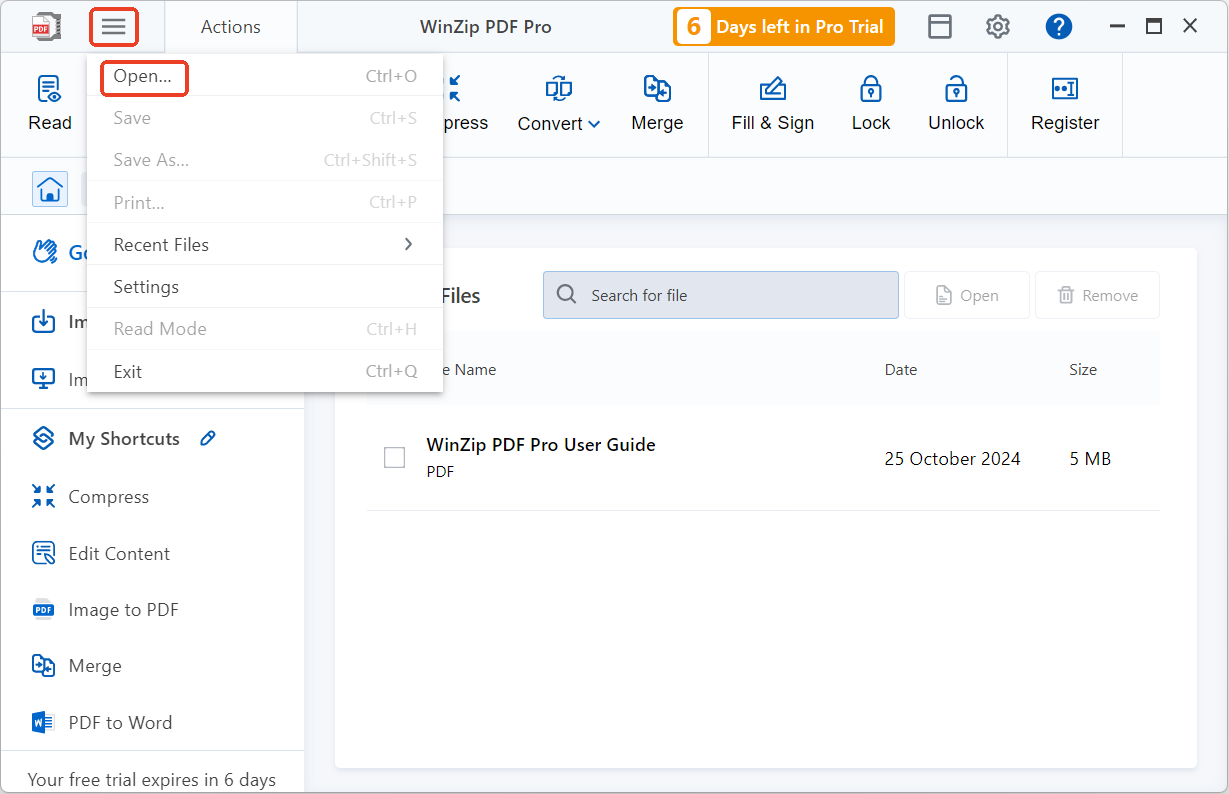This screenshot has width=1229, height=794.
Task: Click the Home icon below the toolbar
Action: click(x=50, y=189)
